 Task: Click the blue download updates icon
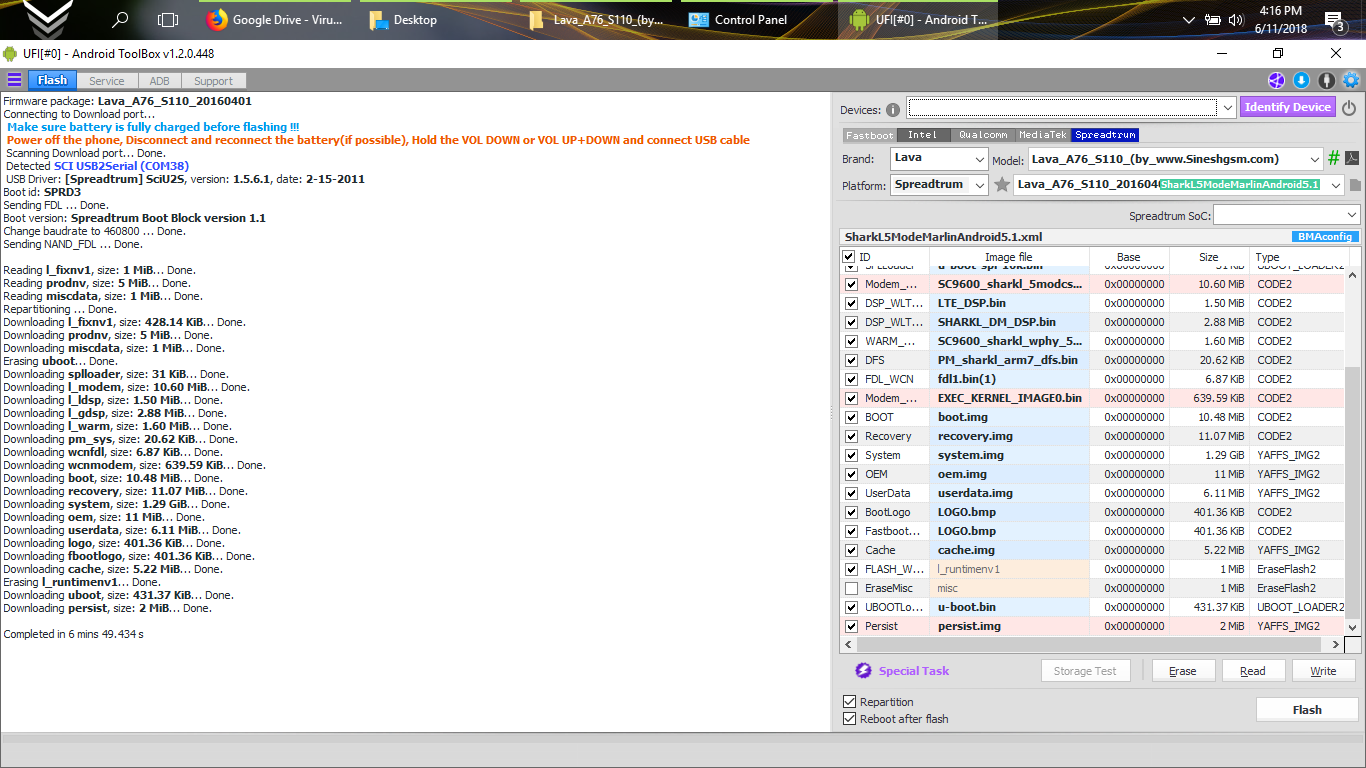[x=1301, y=81]
